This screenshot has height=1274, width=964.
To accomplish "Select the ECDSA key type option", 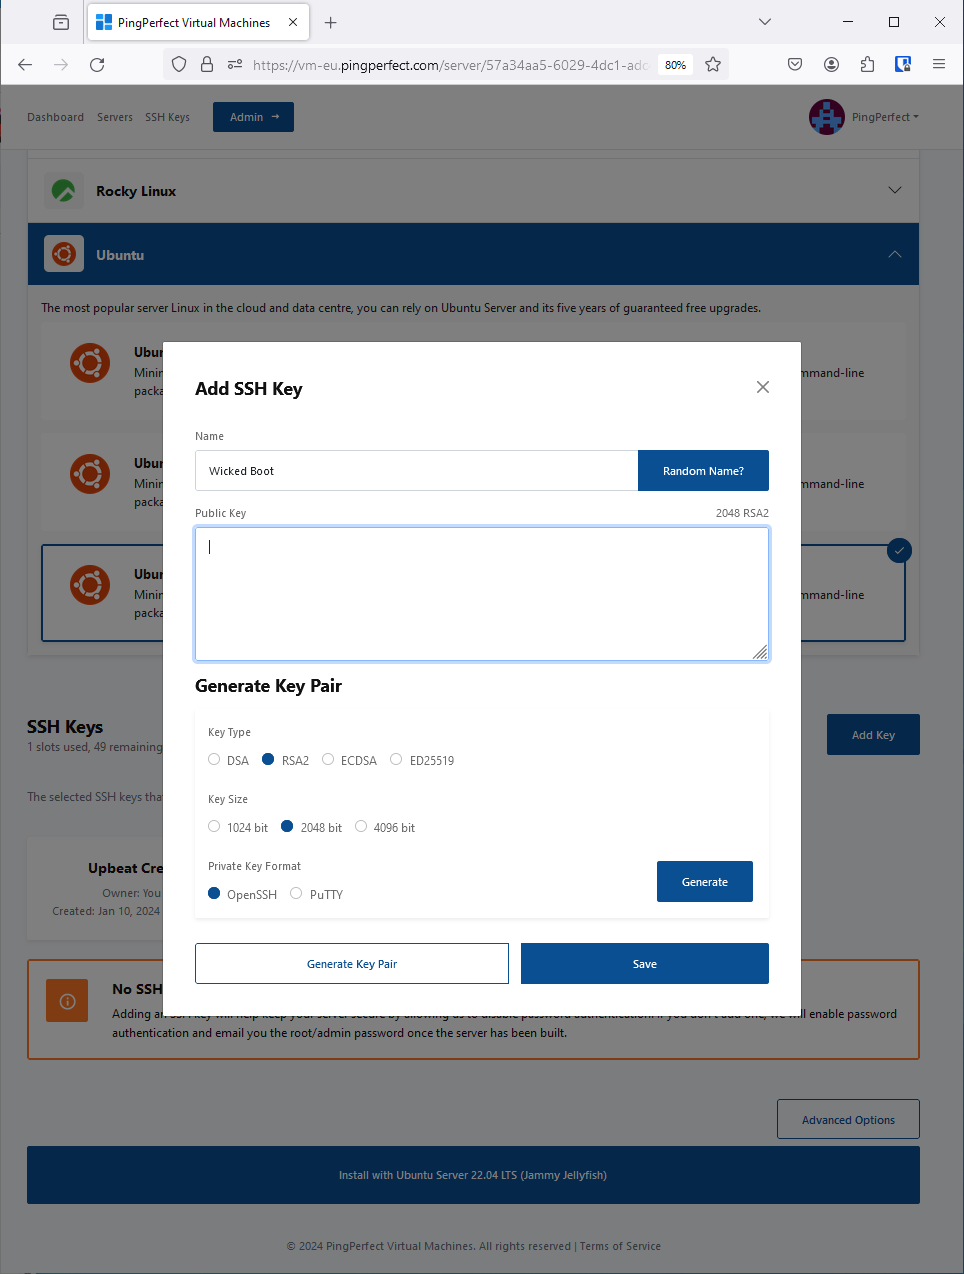I will pyautogui.click(x=328, y=760).
